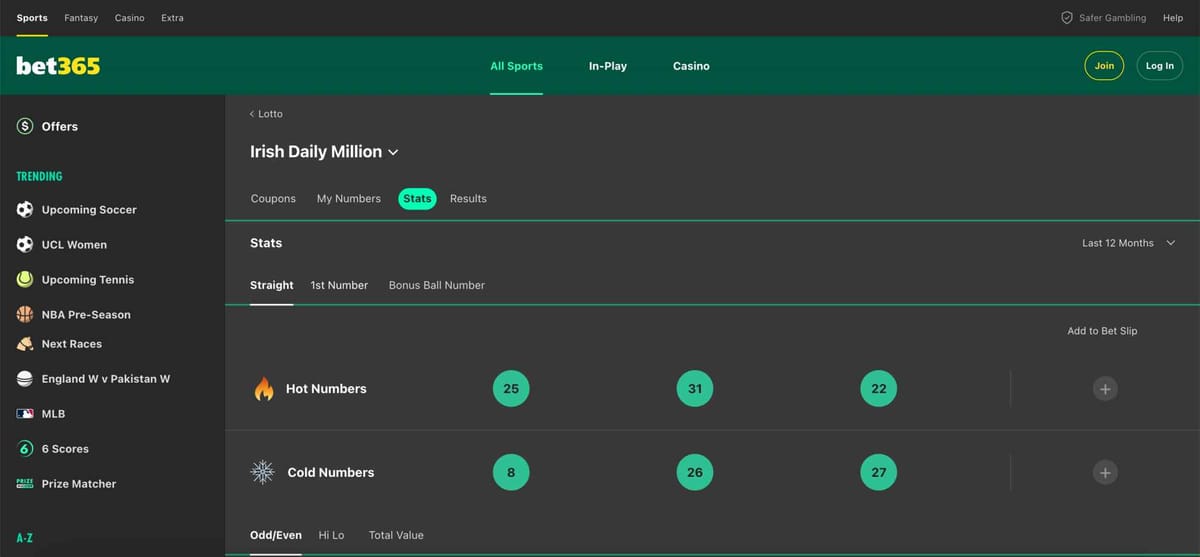Click the Hot Numbers flame icon
The height and width of the screenshot is (557, 1200).
pos(264,388)
